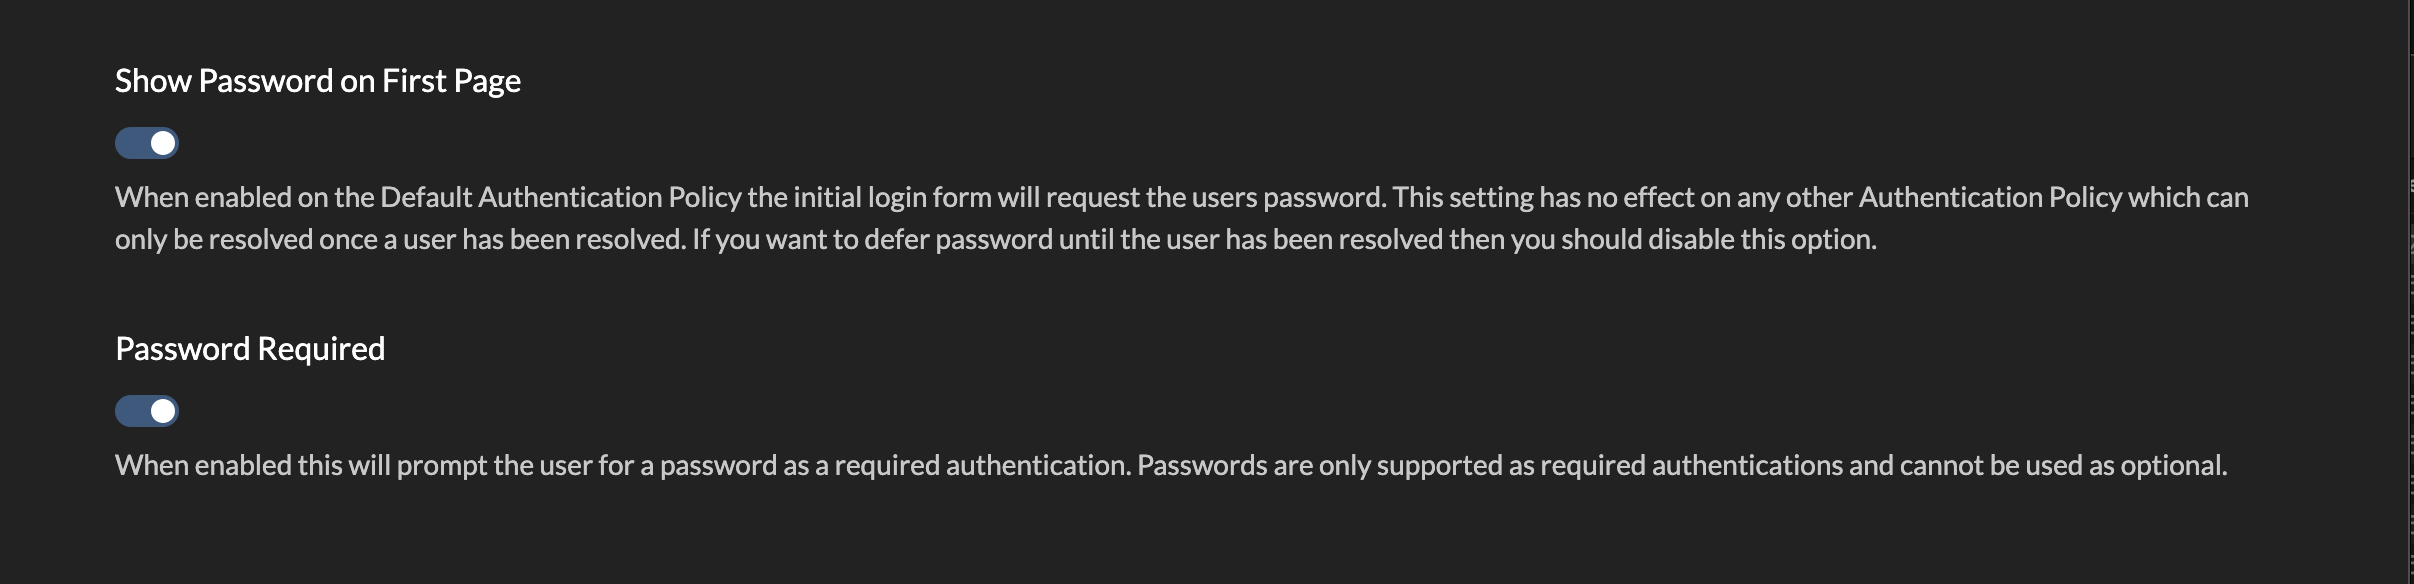The image size is (2414, 584).
Task: Click the sentence starting "If you want to defer"
Action: (1000, 240)
